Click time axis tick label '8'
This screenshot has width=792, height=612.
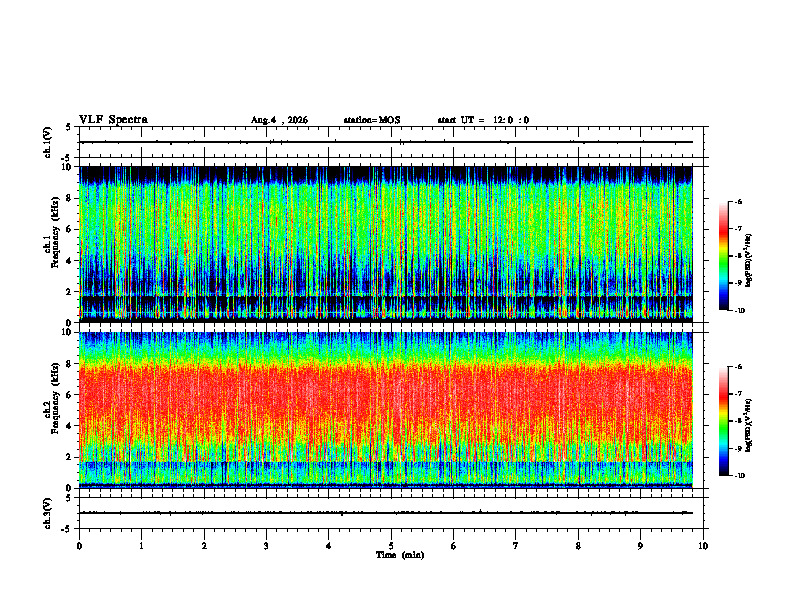pyautogui.click(x=578, y=546)
